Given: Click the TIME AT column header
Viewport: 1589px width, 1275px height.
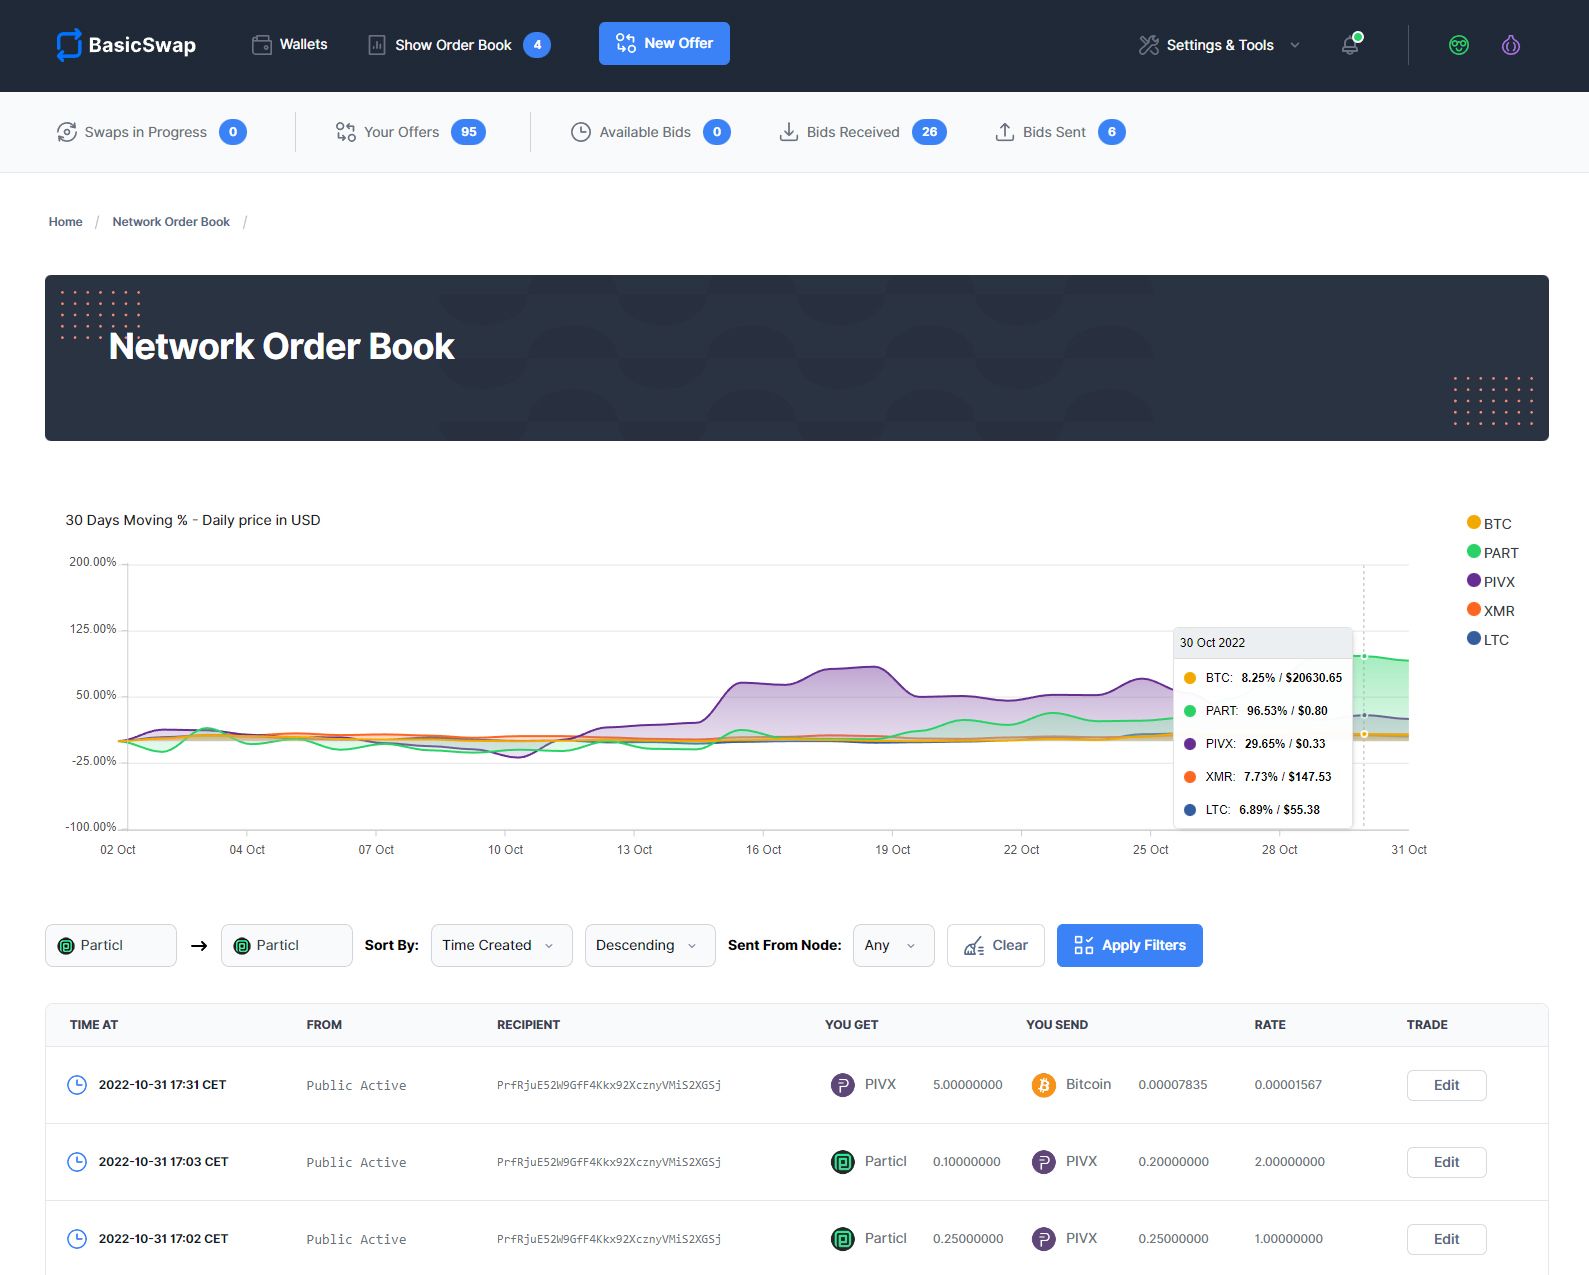Looking at the screenshot, I should pos(94,1025).
